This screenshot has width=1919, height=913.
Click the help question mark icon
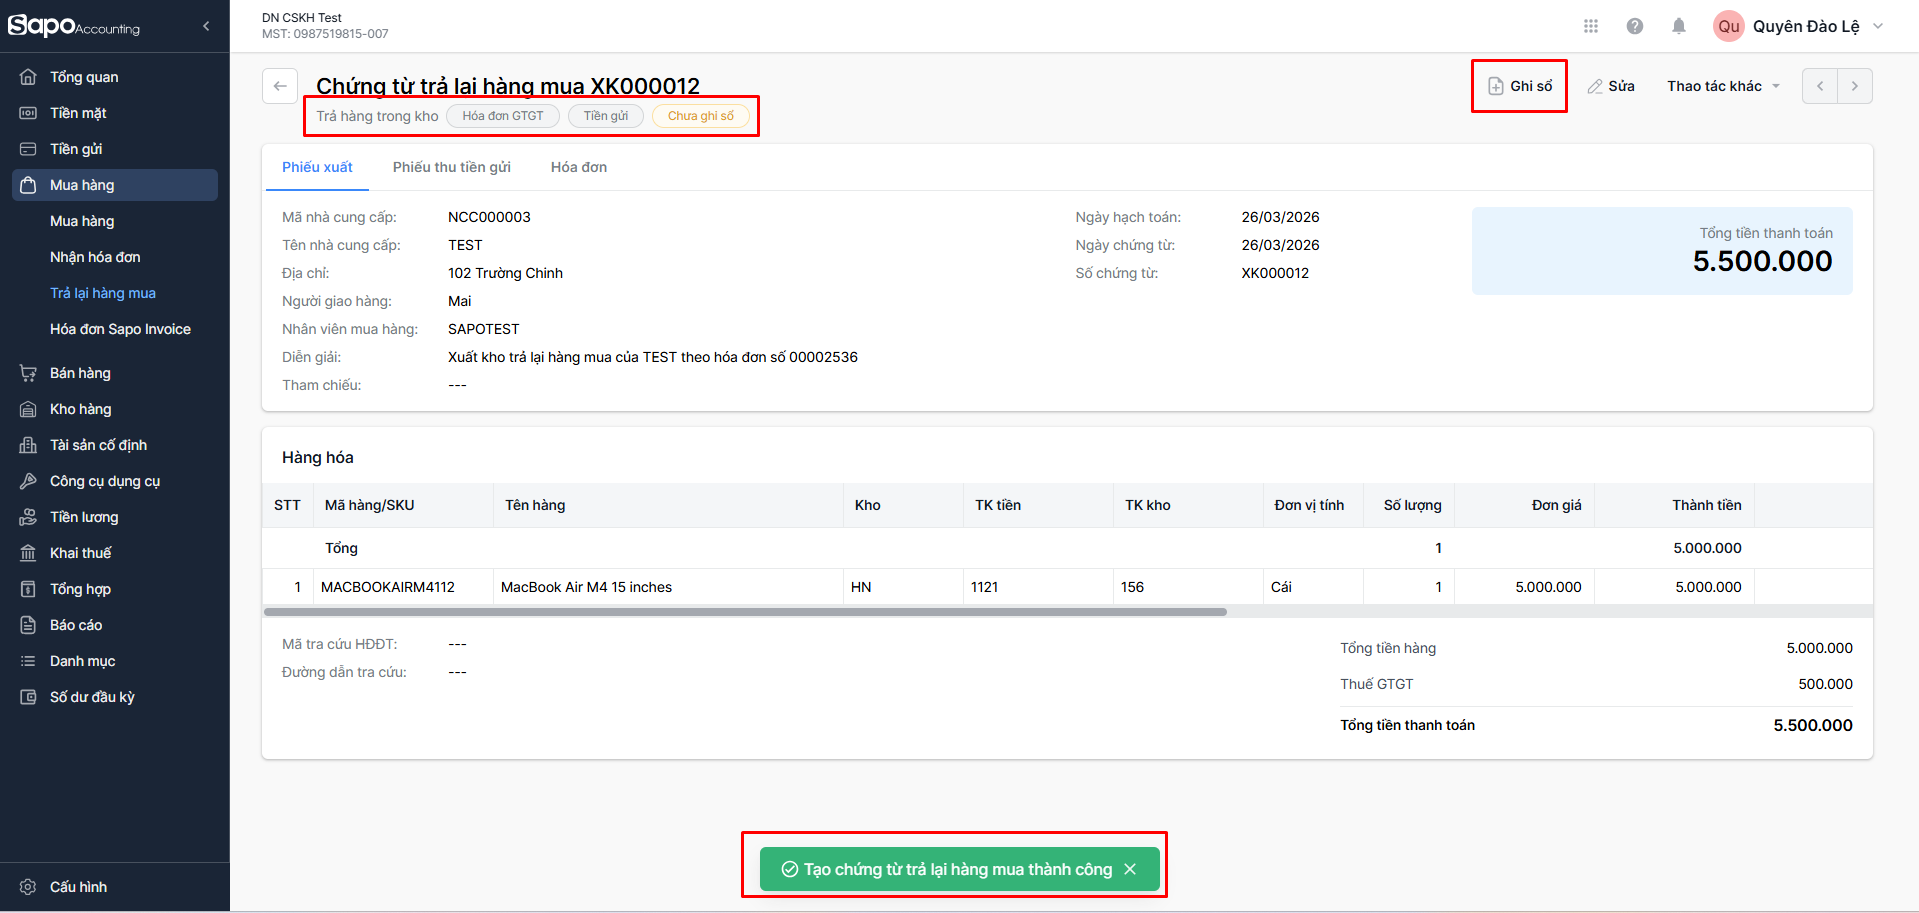point(1635,27)
